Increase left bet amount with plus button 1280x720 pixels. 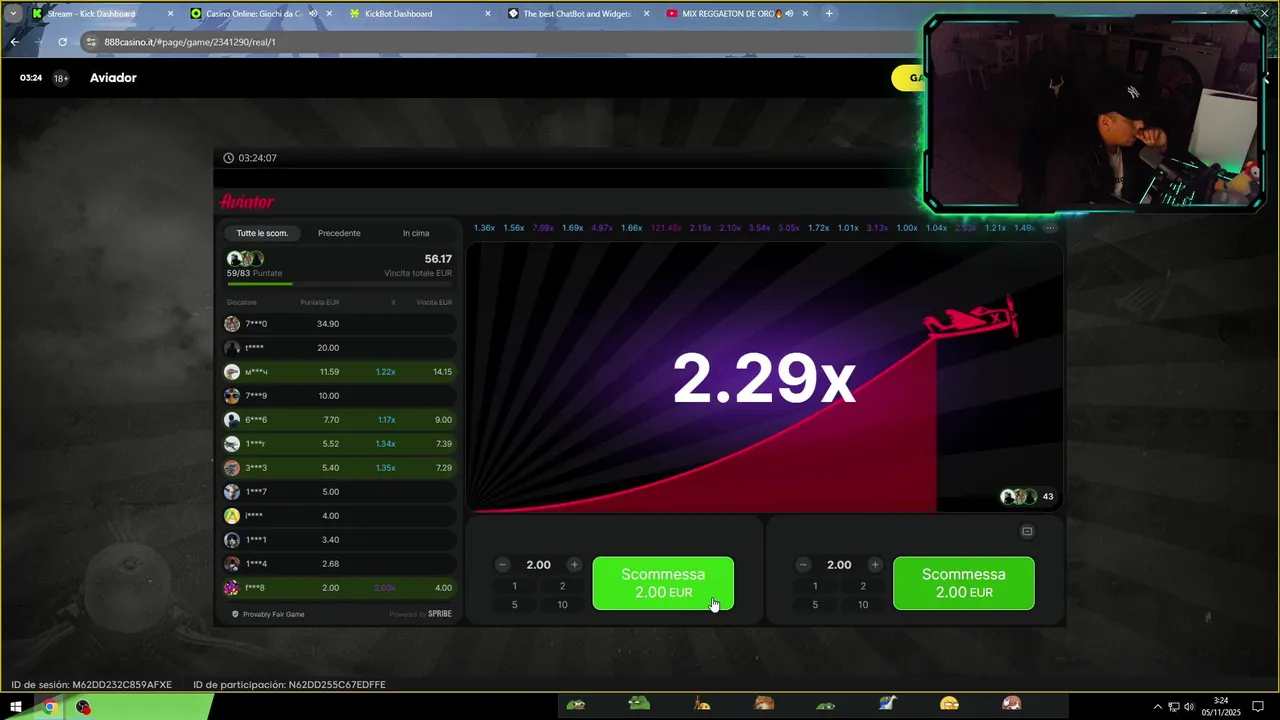[574, 565]
